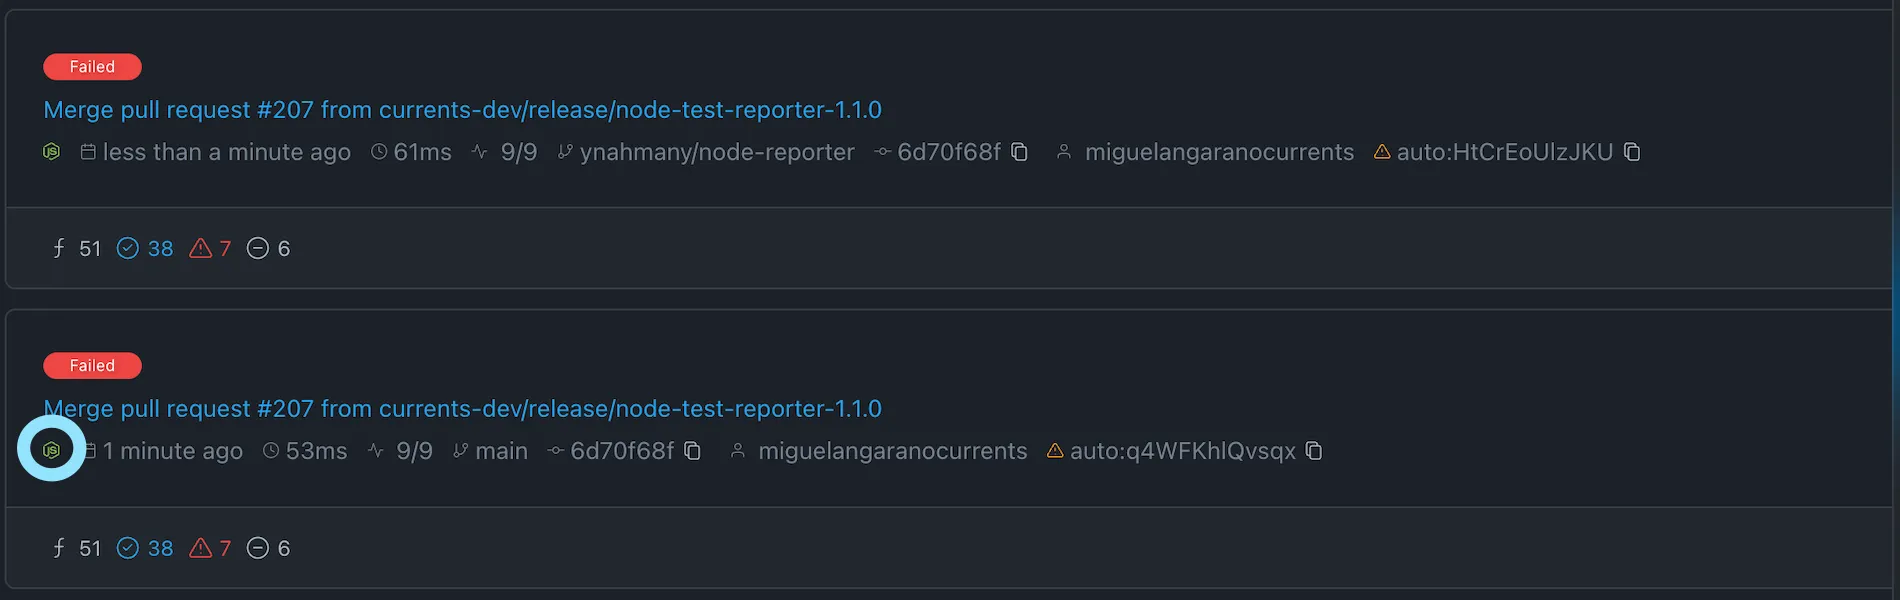Click the skipped tests icon in second run
This screenshot has height=600, width=1900.
click(x=258, y=548)
